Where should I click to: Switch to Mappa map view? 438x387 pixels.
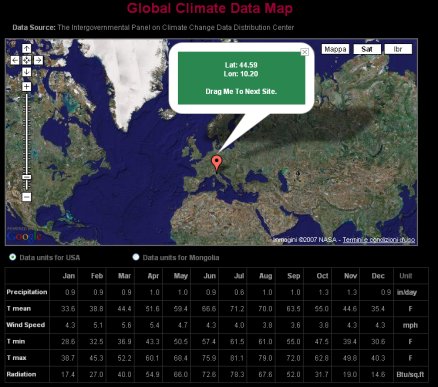[x=335, y=49]
